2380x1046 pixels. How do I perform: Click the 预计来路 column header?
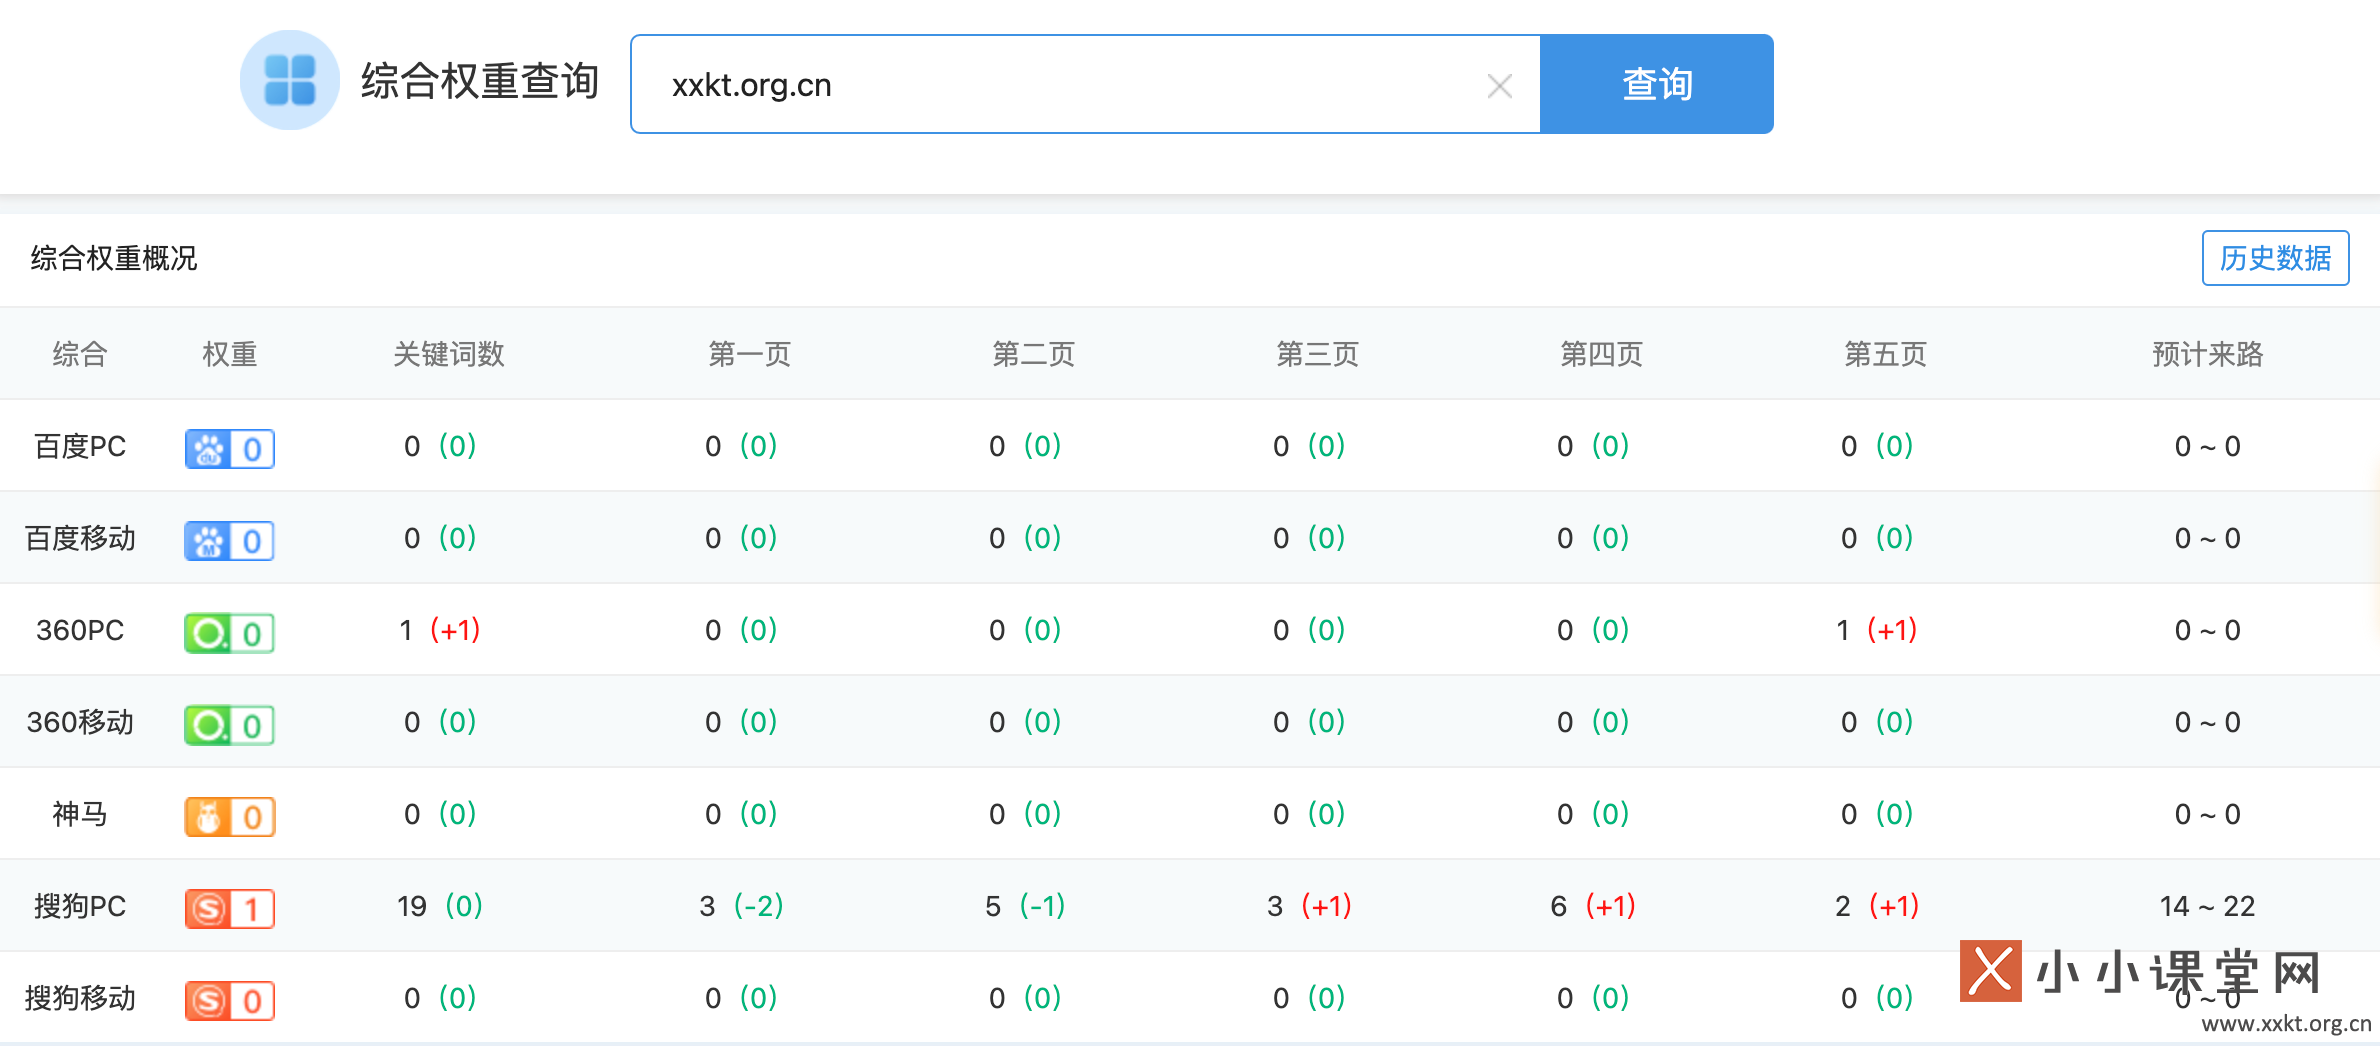[x=2208, y=354]
